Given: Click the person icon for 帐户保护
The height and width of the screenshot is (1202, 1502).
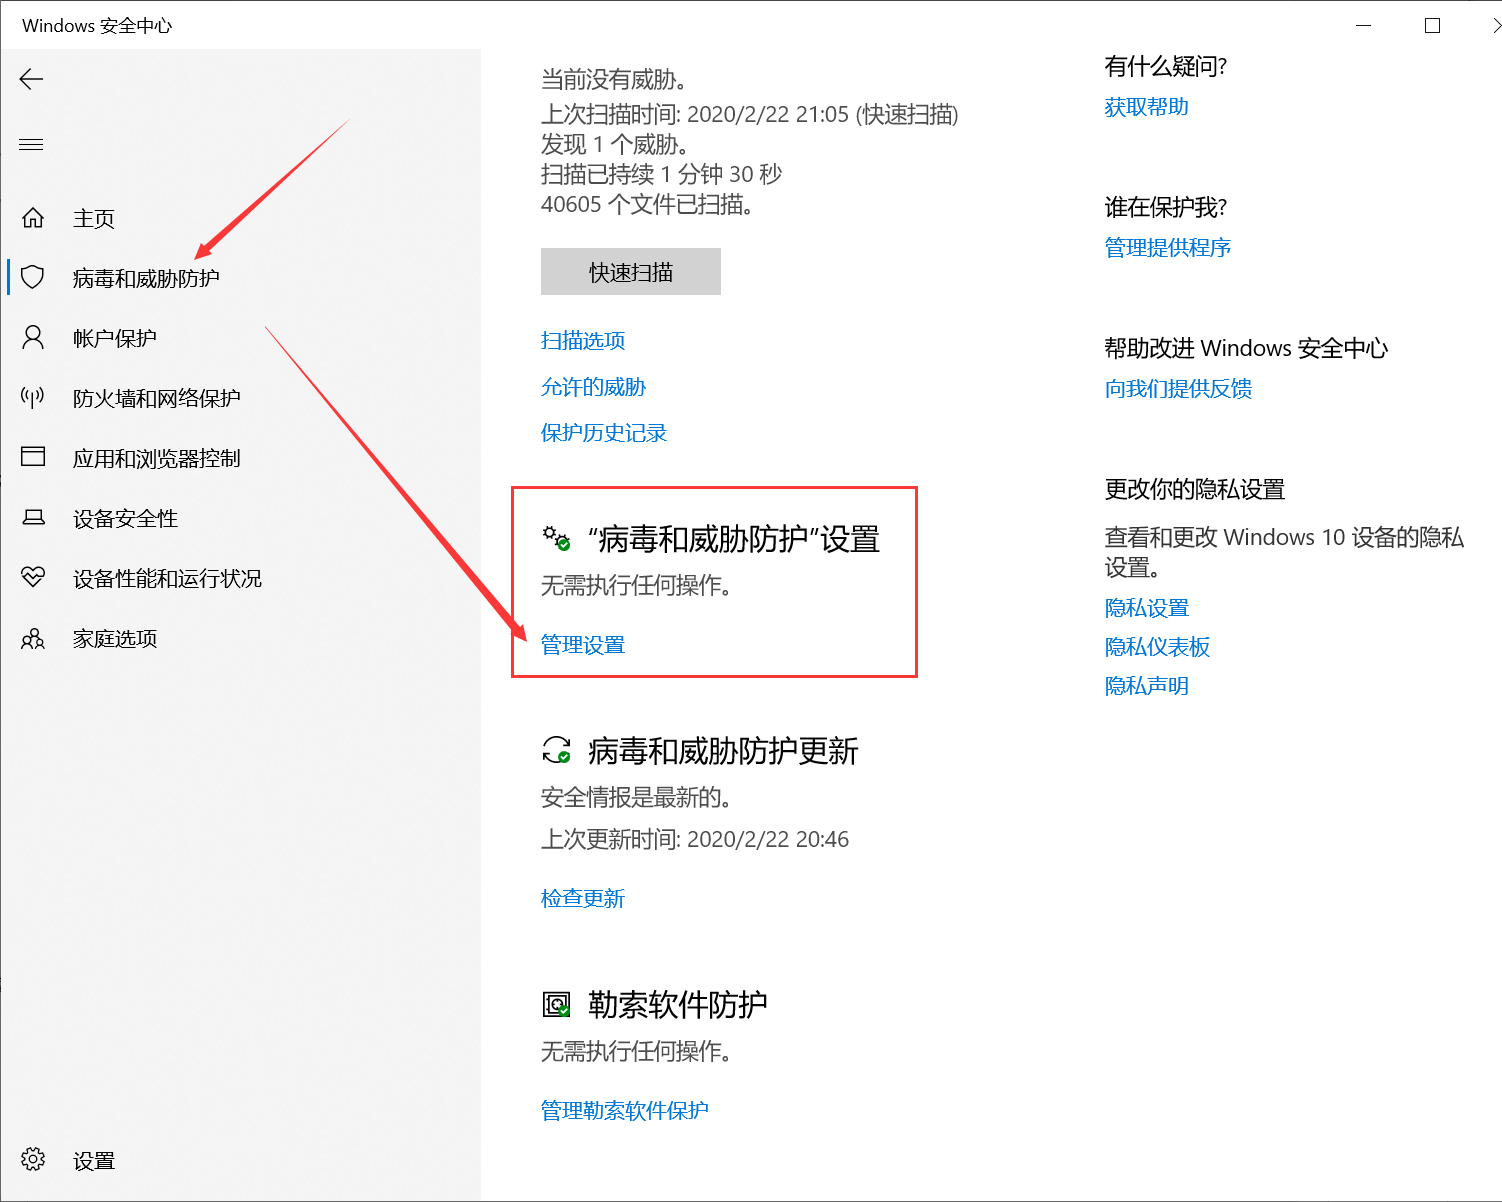Looking at the screenshot, I should click(33, 337).
